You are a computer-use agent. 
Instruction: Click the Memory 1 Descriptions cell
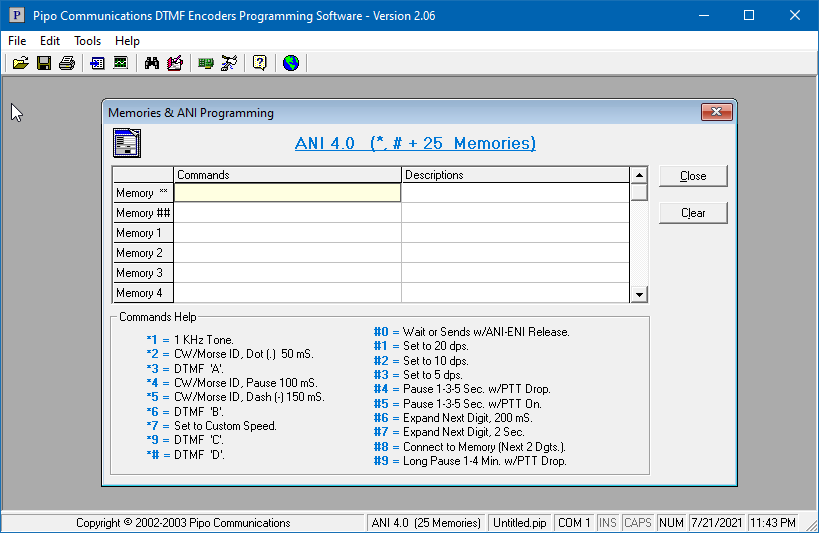[x=515, y=233]
